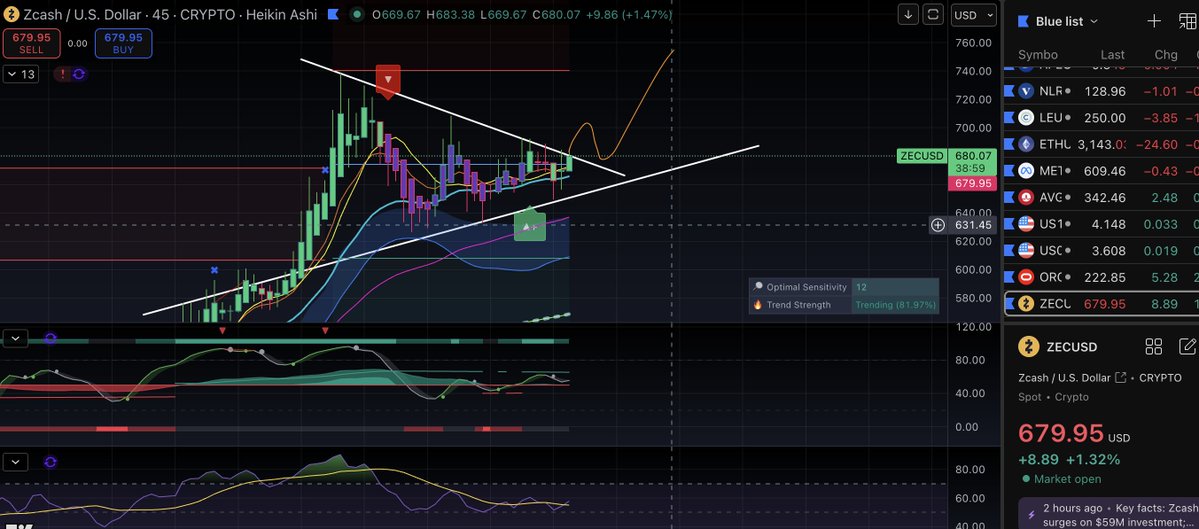Click the Oracle logo in watchlist
This screenshot has height=529, width=1199.
(x=1026, y=277)
